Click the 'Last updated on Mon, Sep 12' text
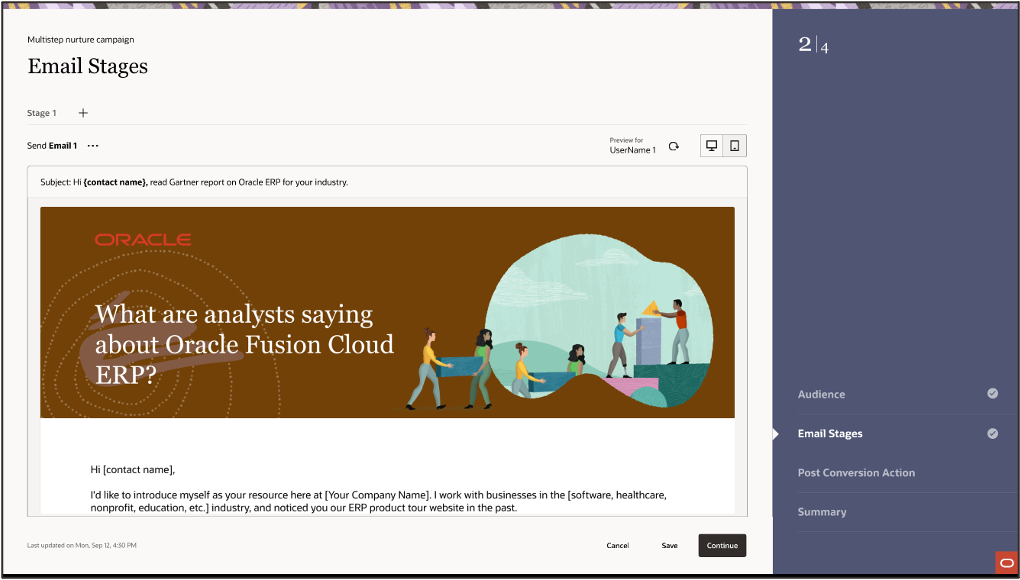 (82, 546)
